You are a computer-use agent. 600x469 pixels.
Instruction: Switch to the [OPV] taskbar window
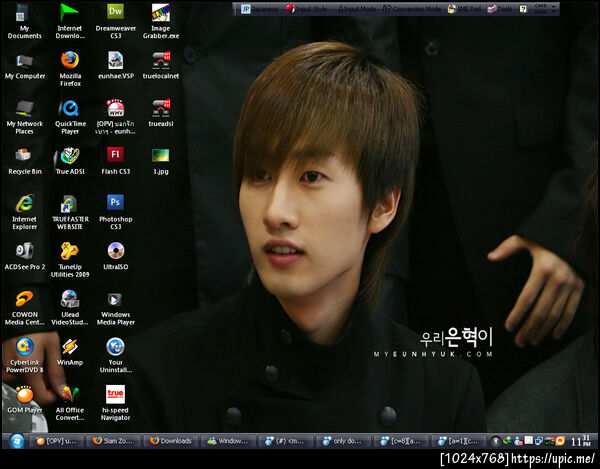(x=57, y=441)
